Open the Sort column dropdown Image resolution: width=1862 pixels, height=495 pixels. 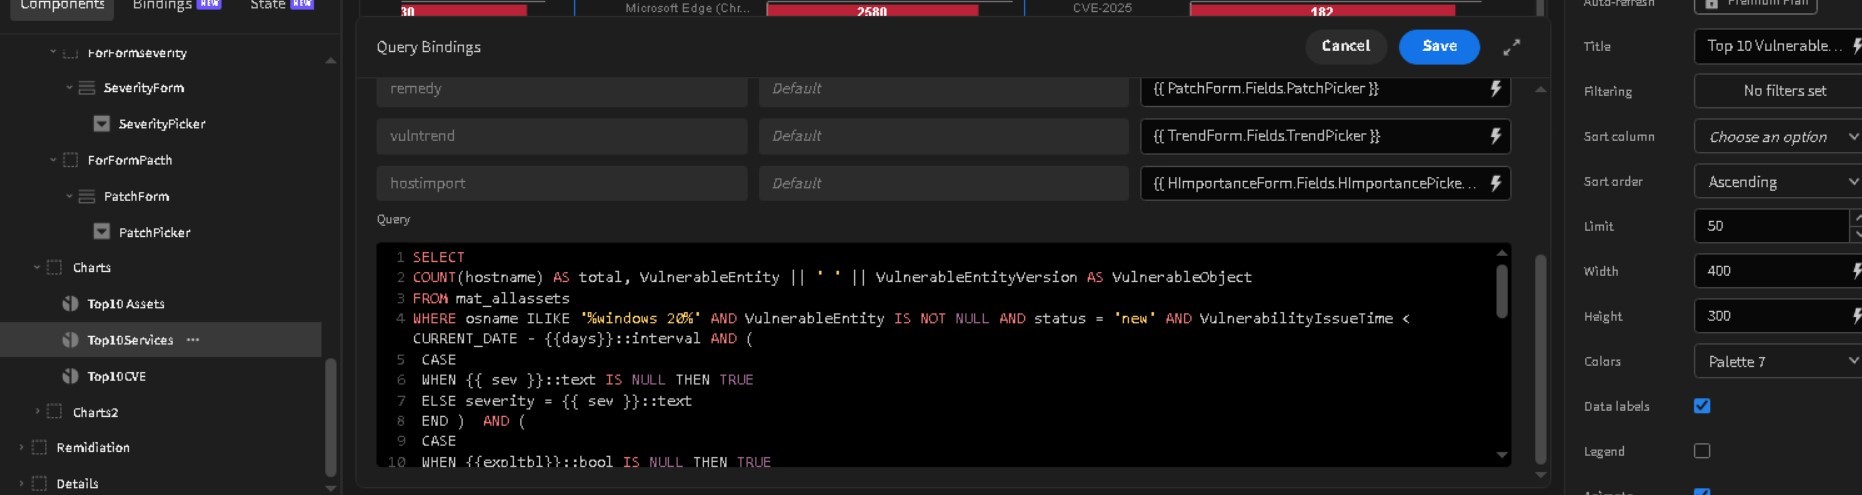[1778, 137]
